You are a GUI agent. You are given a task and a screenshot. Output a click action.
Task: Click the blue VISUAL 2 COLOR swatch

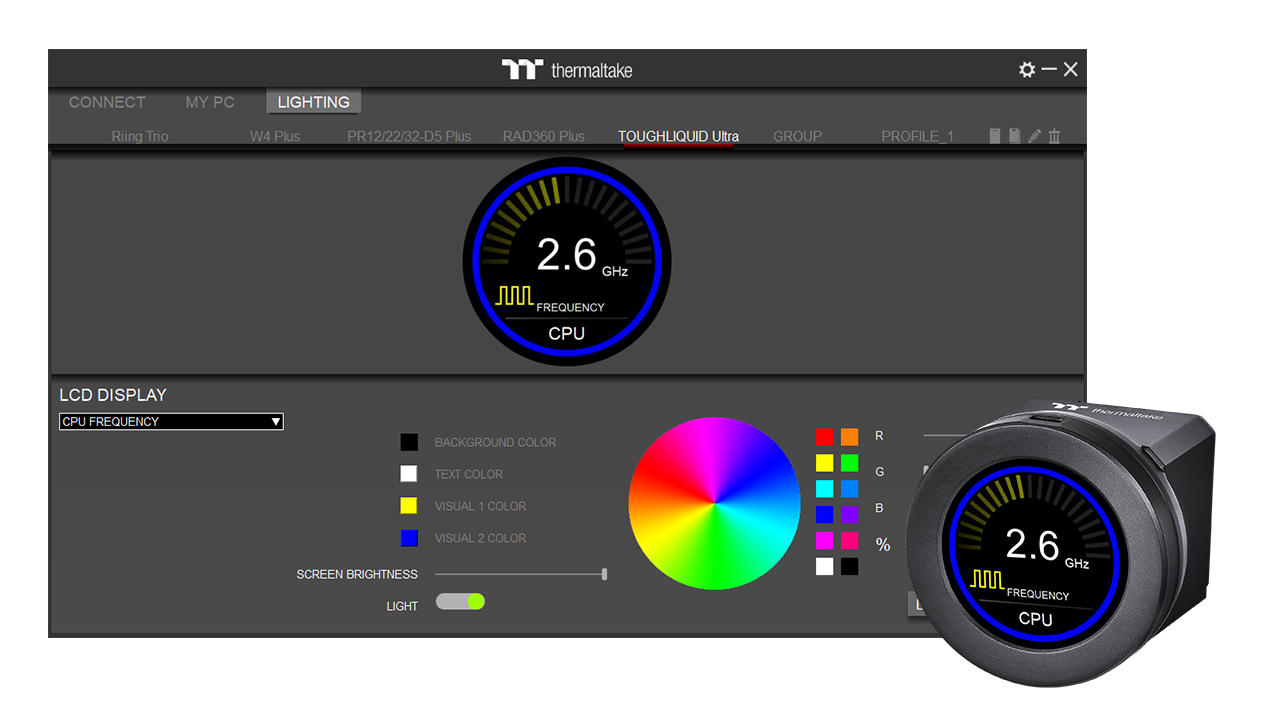(409, 538)
